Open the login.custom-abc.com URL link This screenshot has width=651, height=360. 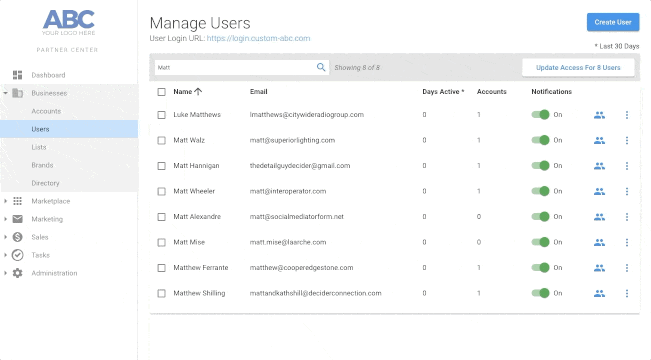[258, 38]
